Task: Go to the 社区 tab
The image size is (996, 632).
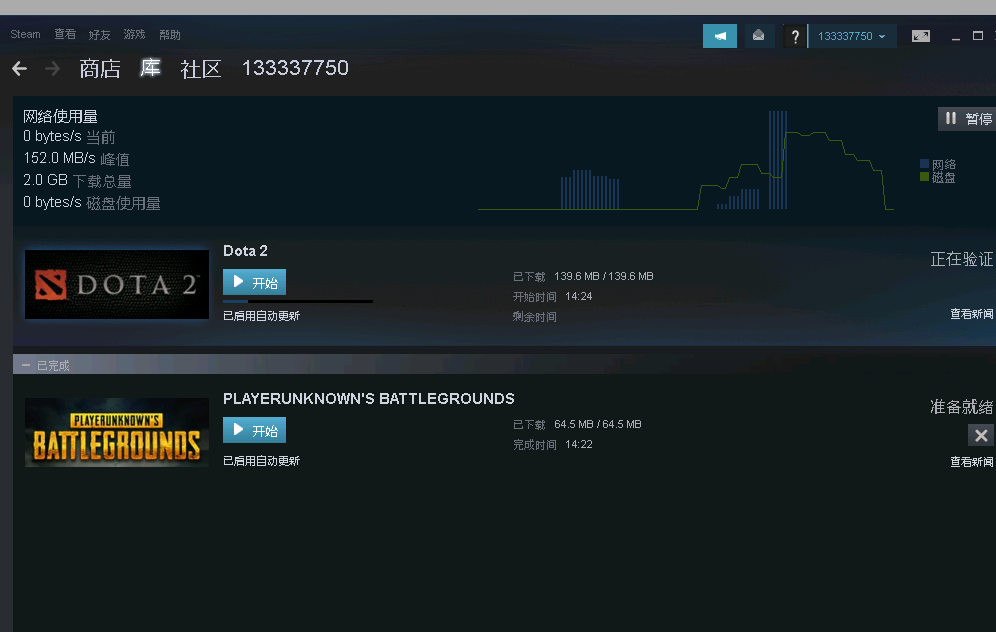Action: coord(201,69)
